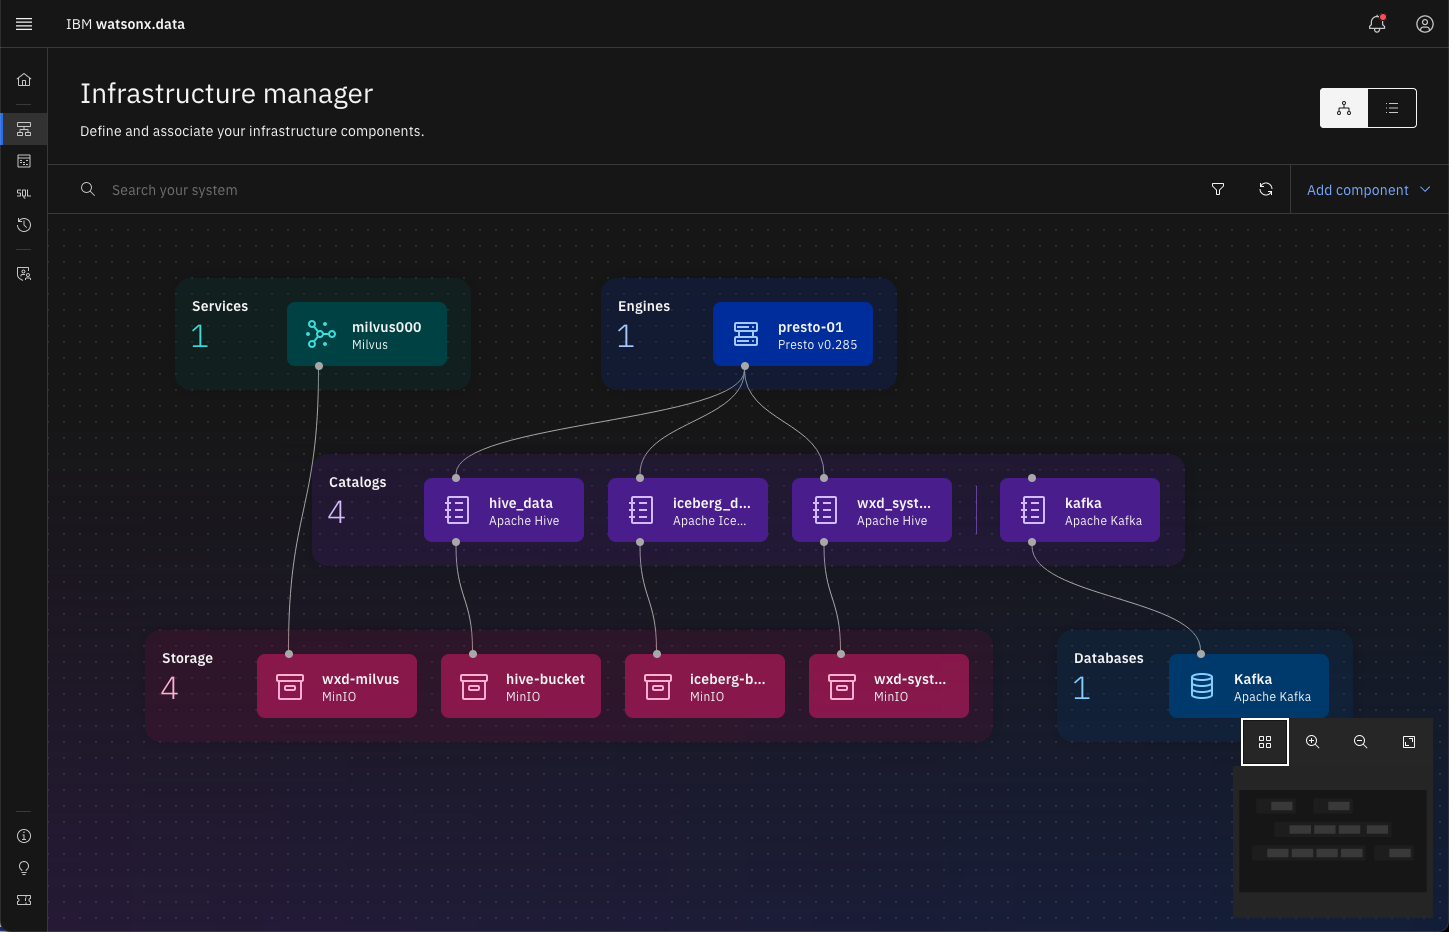Viewport: 1449px width, 932px height.
Task: Click the IBM watsonx.data title
Action: click(x=125, y=24)
